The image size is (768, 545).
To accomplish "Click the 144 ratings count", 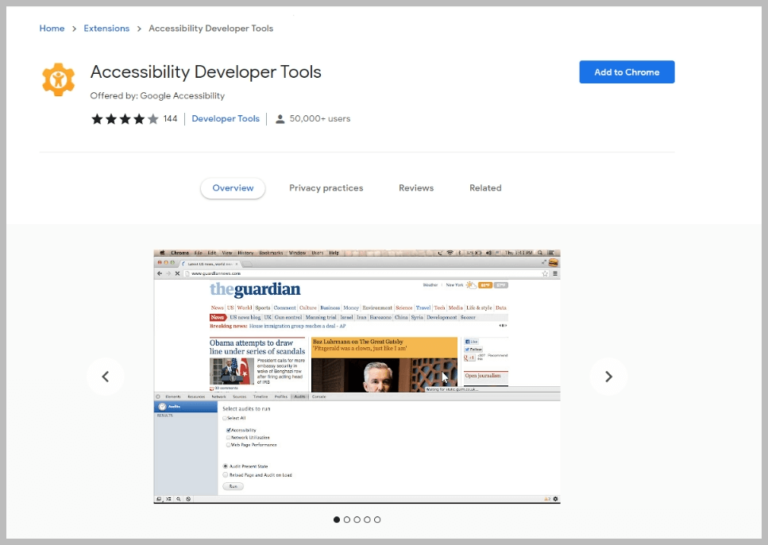I will (170, 119).
